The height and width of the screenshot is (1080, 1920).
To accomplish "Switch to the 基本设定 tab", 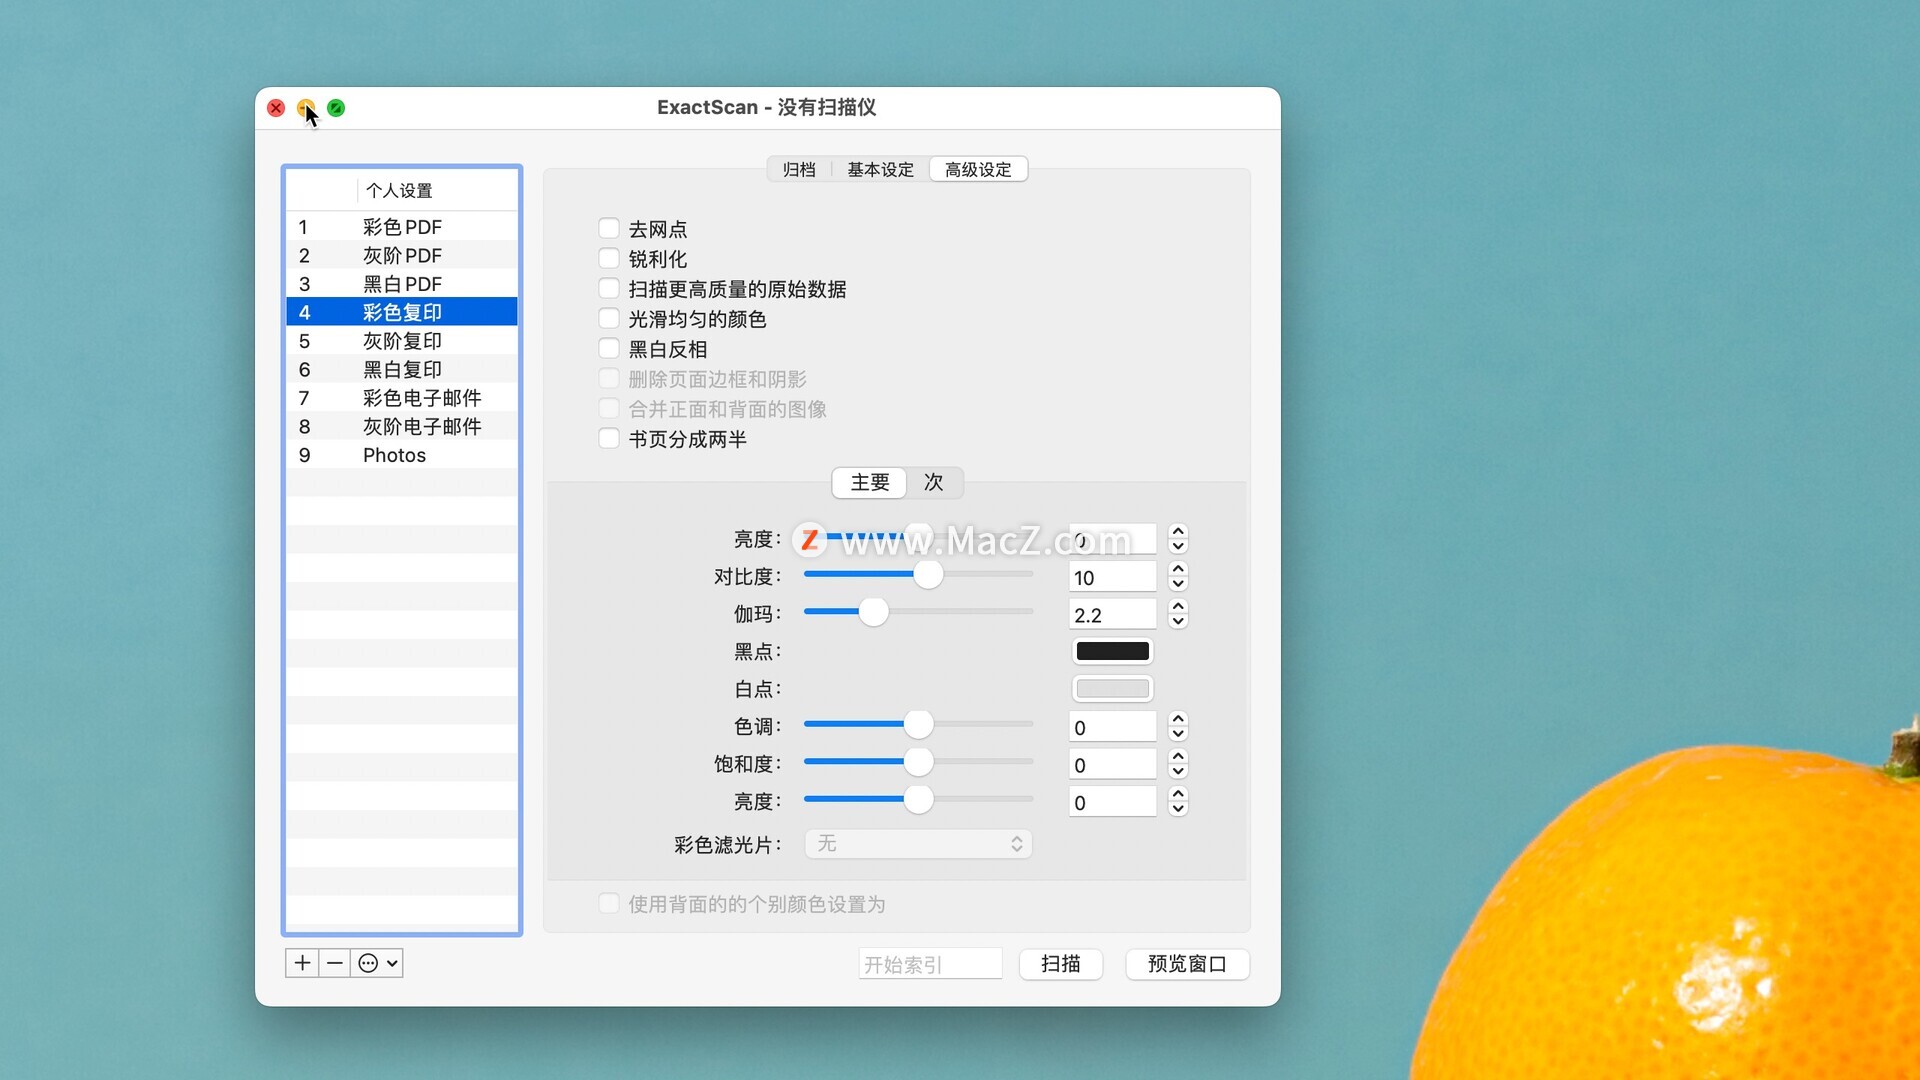I will [x=880, y=170].
